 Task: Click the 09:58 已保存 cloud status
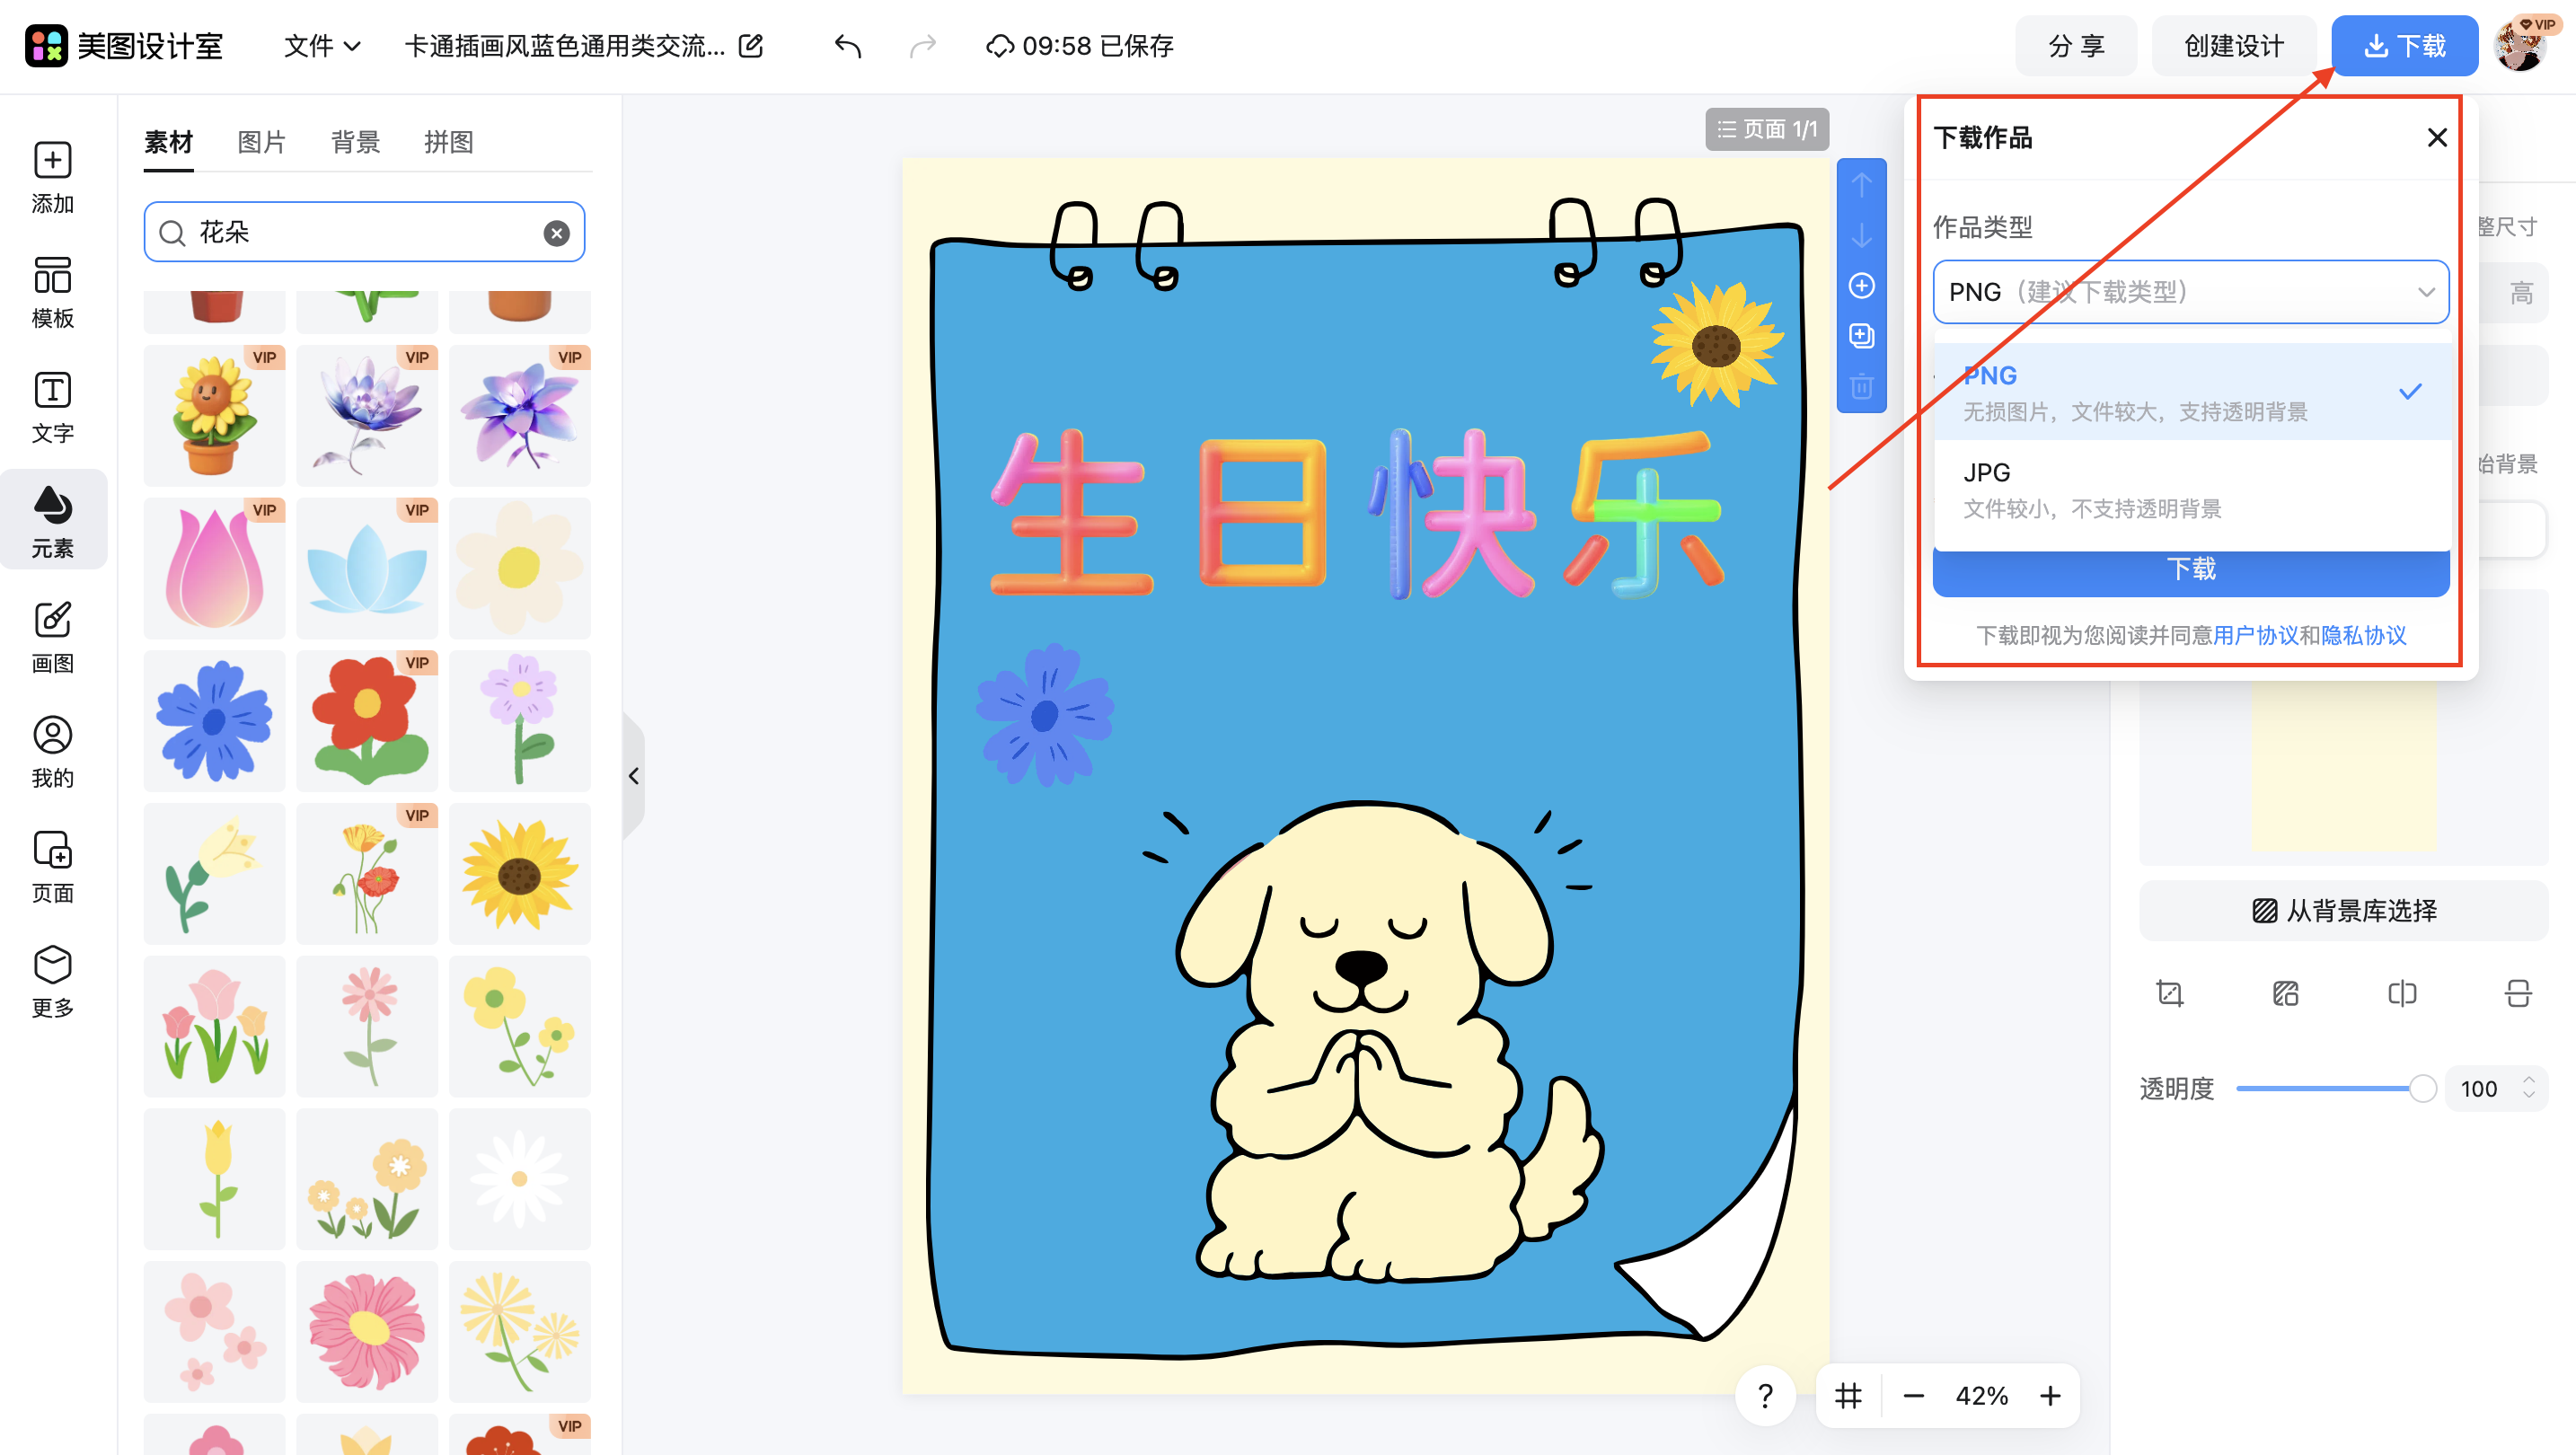(x=1080, y=46)
